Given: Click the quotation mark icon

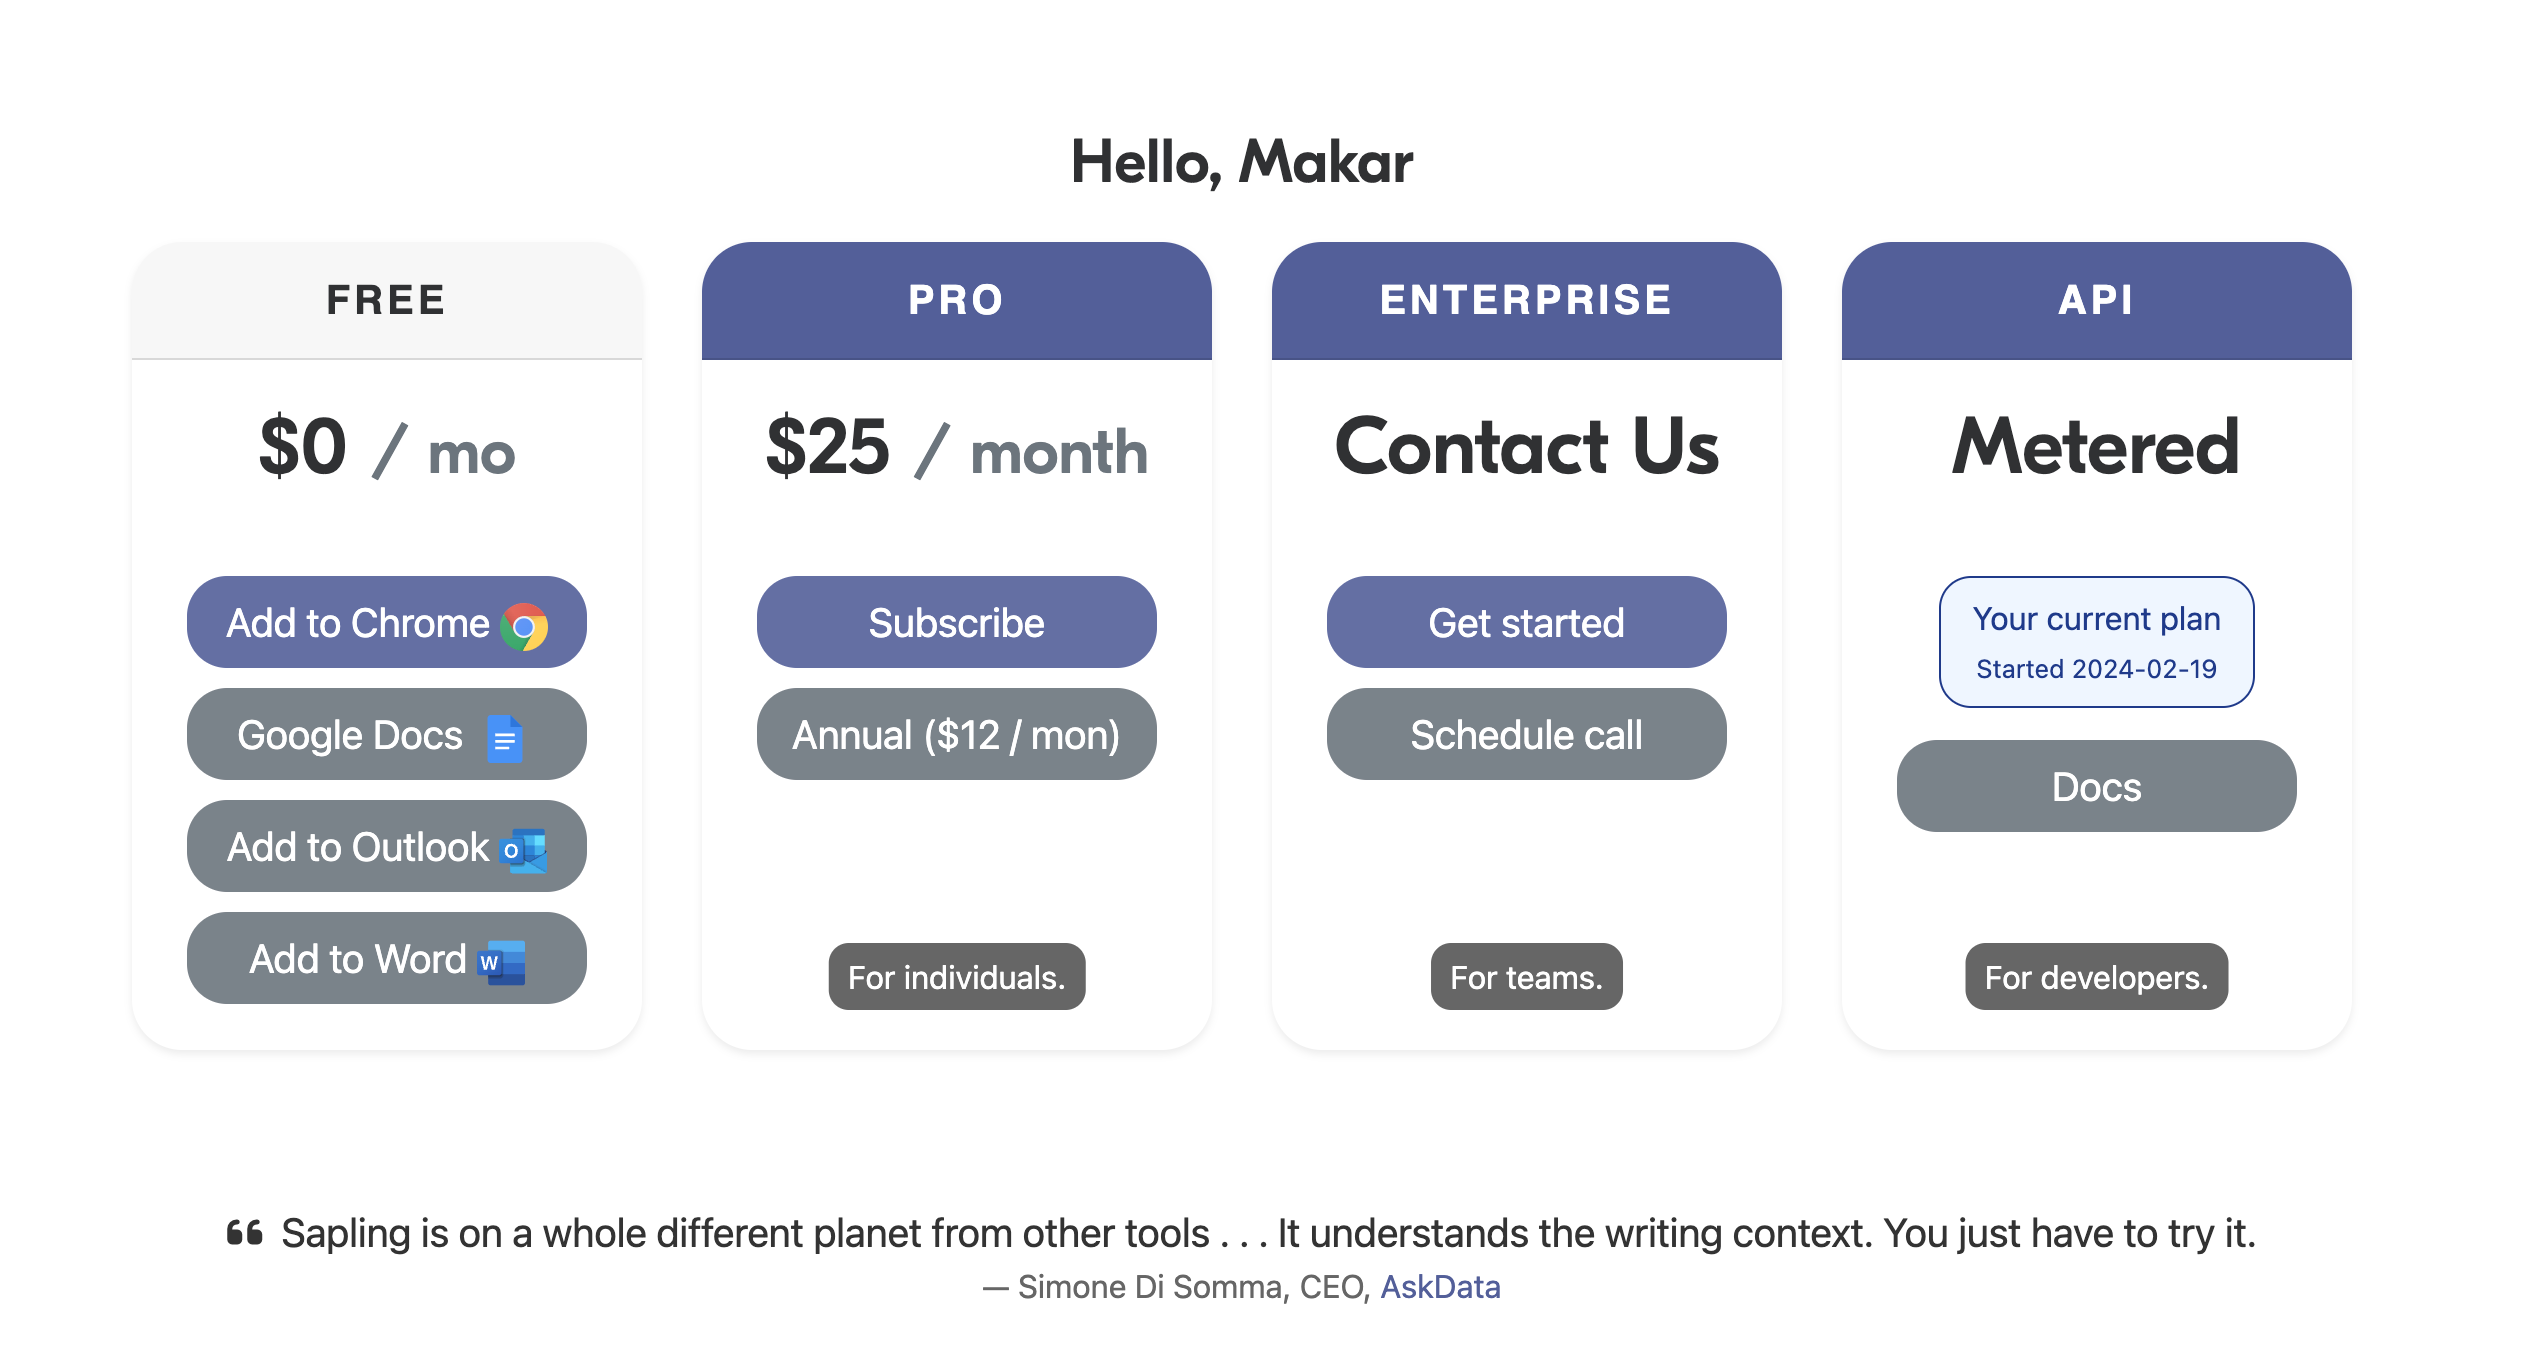Looking at the screenshot, I should (244, 1233).
